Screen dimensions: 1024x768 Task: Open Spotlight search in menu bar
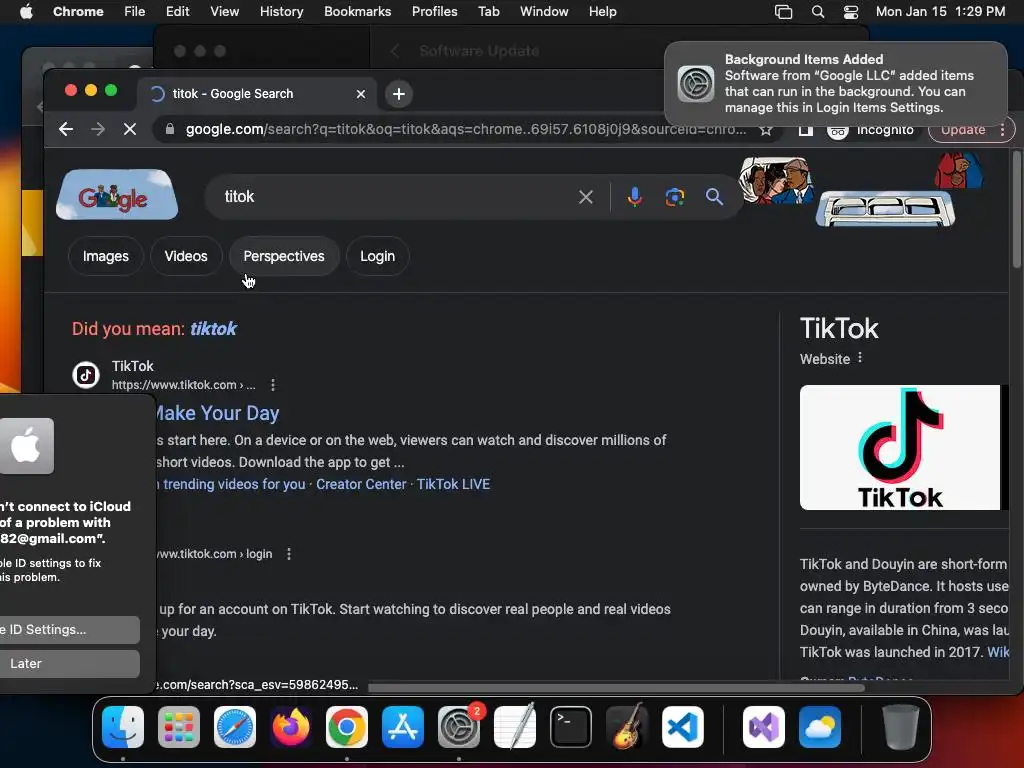(x=818, y=12)
